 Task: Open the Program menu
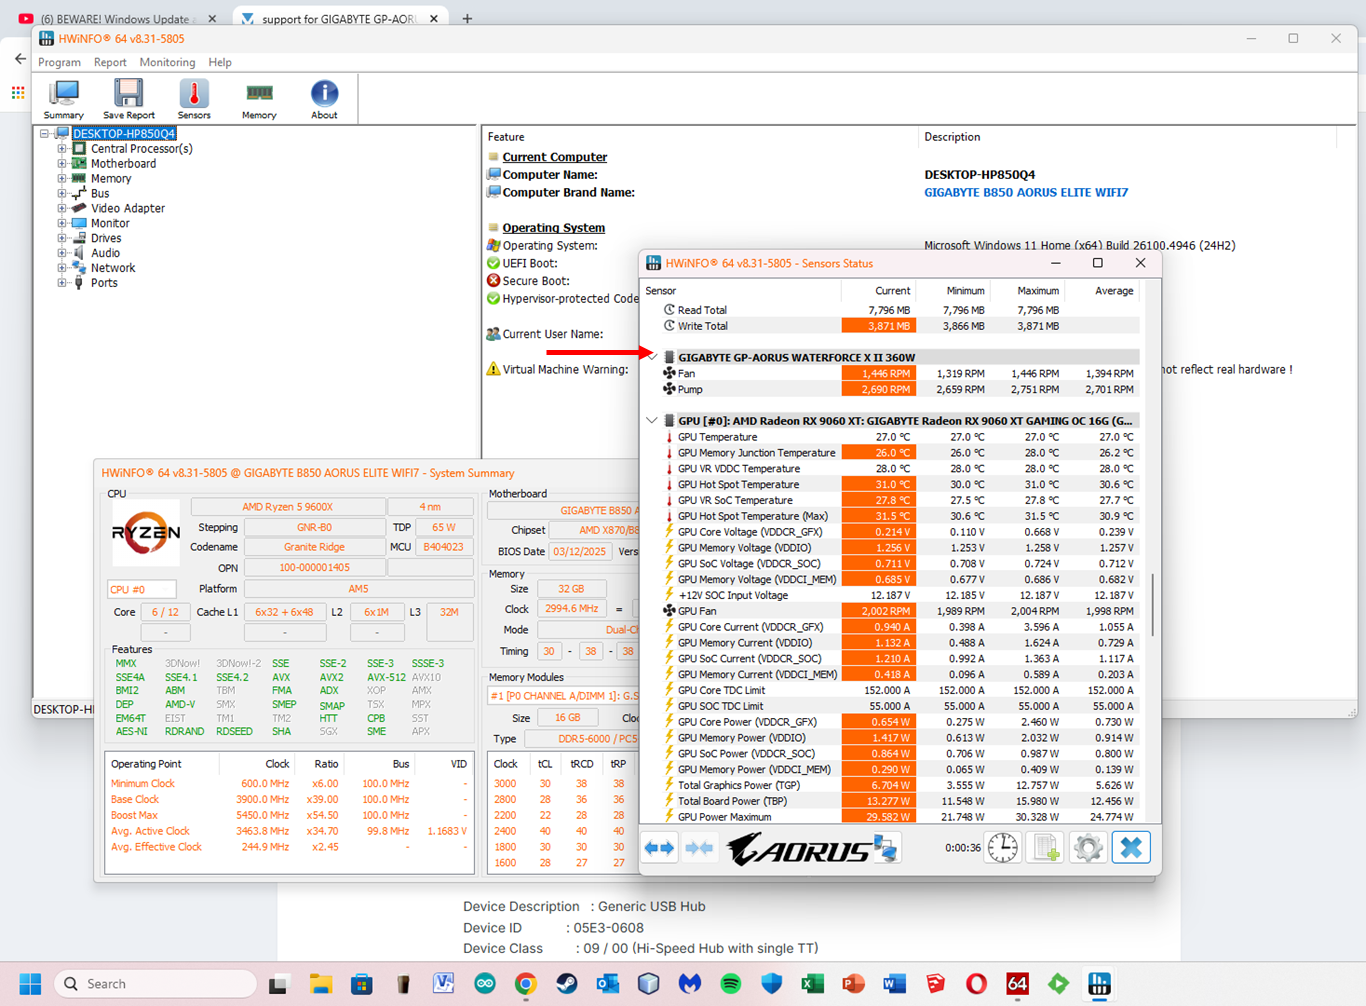[59, 62]
